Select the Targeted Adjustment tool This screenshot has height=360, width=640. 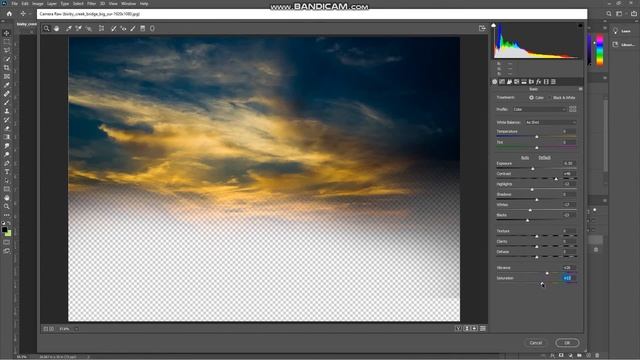(x=89, y=29)
